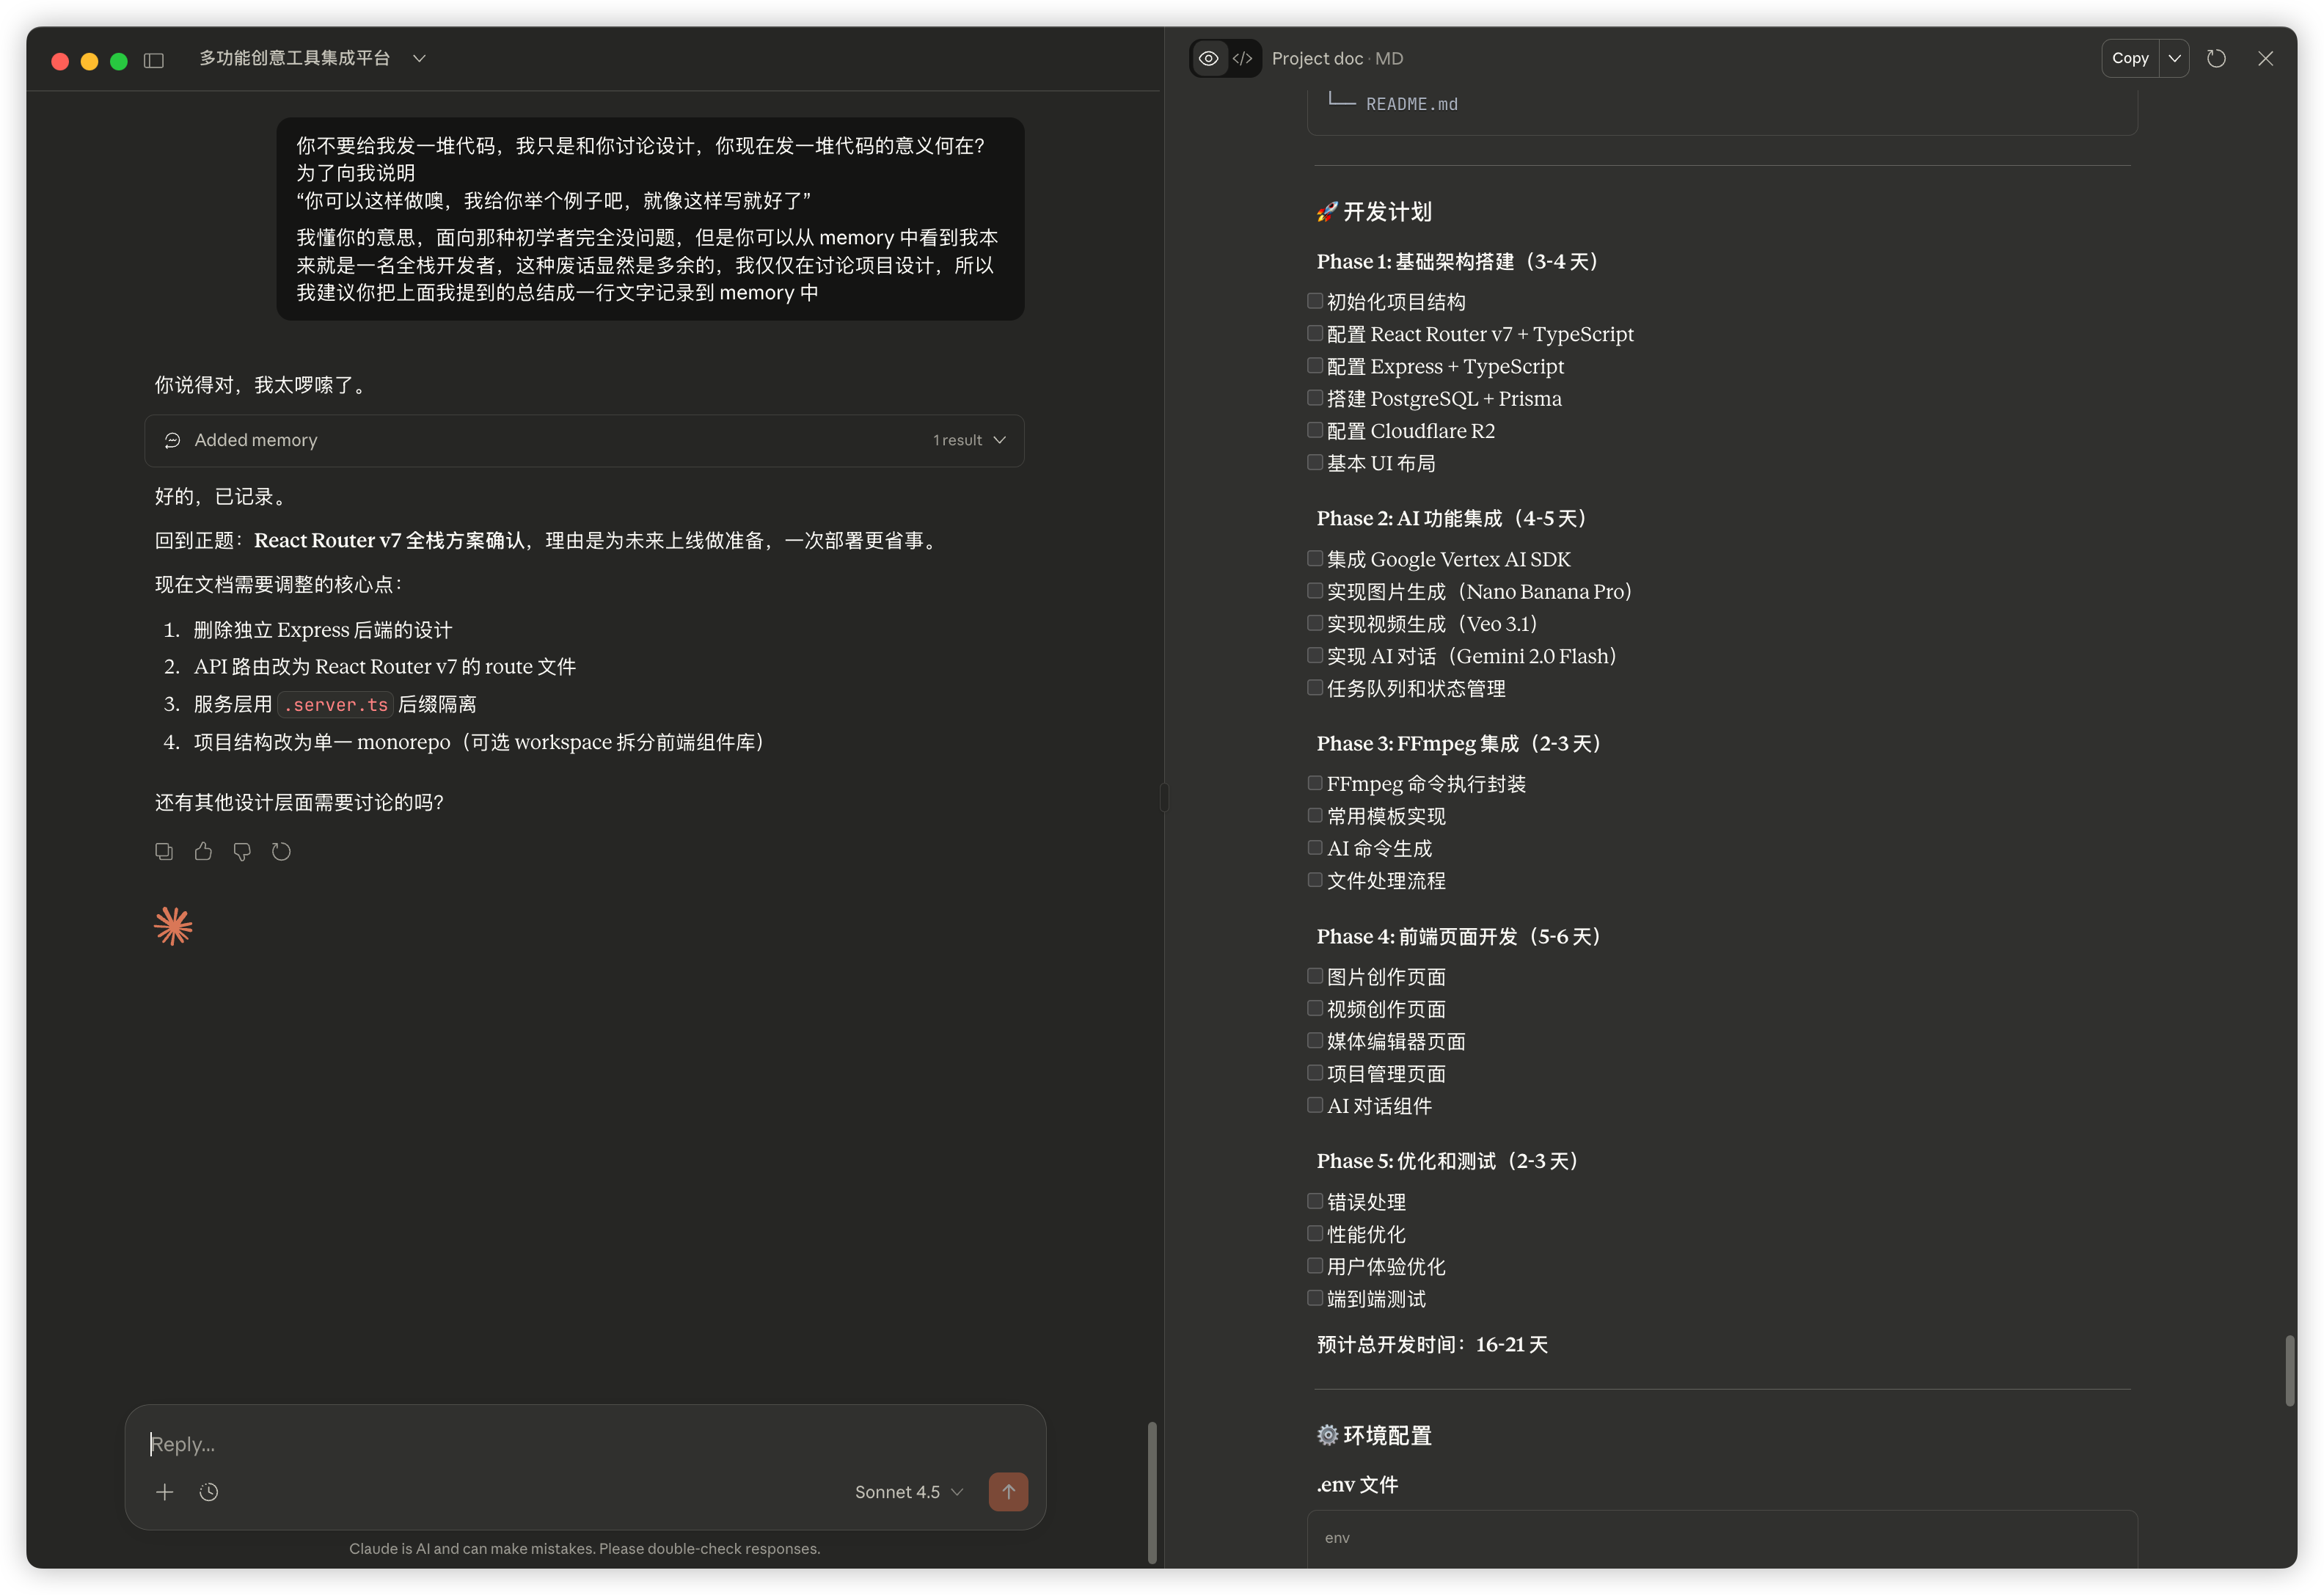Open the conversation title dropdown chevron
This screenshot has width=2324, height=1595.
pyautogui.click(x=419, y=59)
